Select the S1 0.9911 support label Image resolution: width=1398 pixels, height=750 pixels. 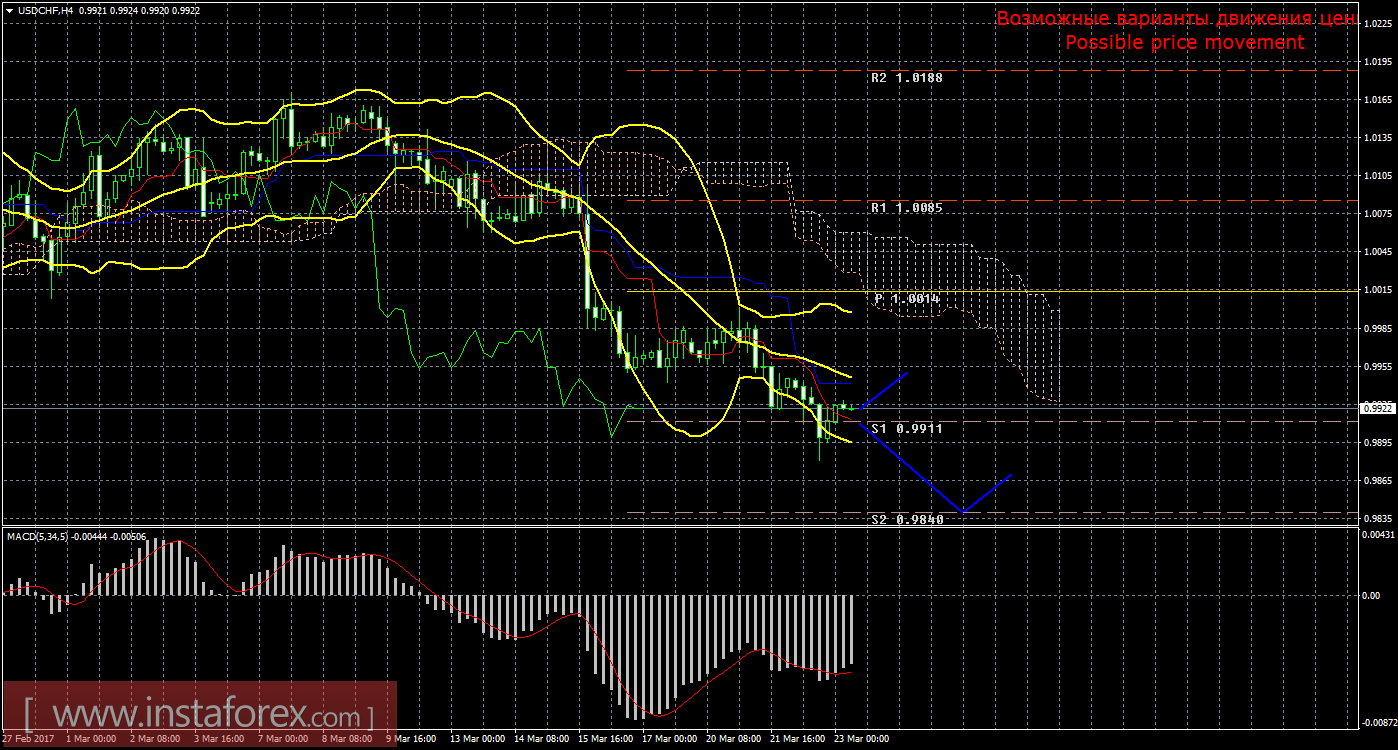tap(906, 428)
